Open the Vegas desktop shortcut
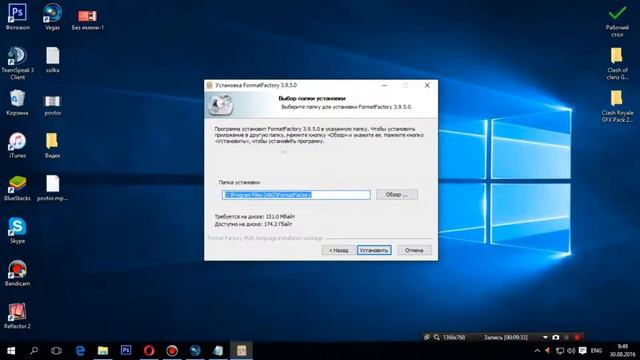This screenshot has height=360, width=640. tap(53, 17)
